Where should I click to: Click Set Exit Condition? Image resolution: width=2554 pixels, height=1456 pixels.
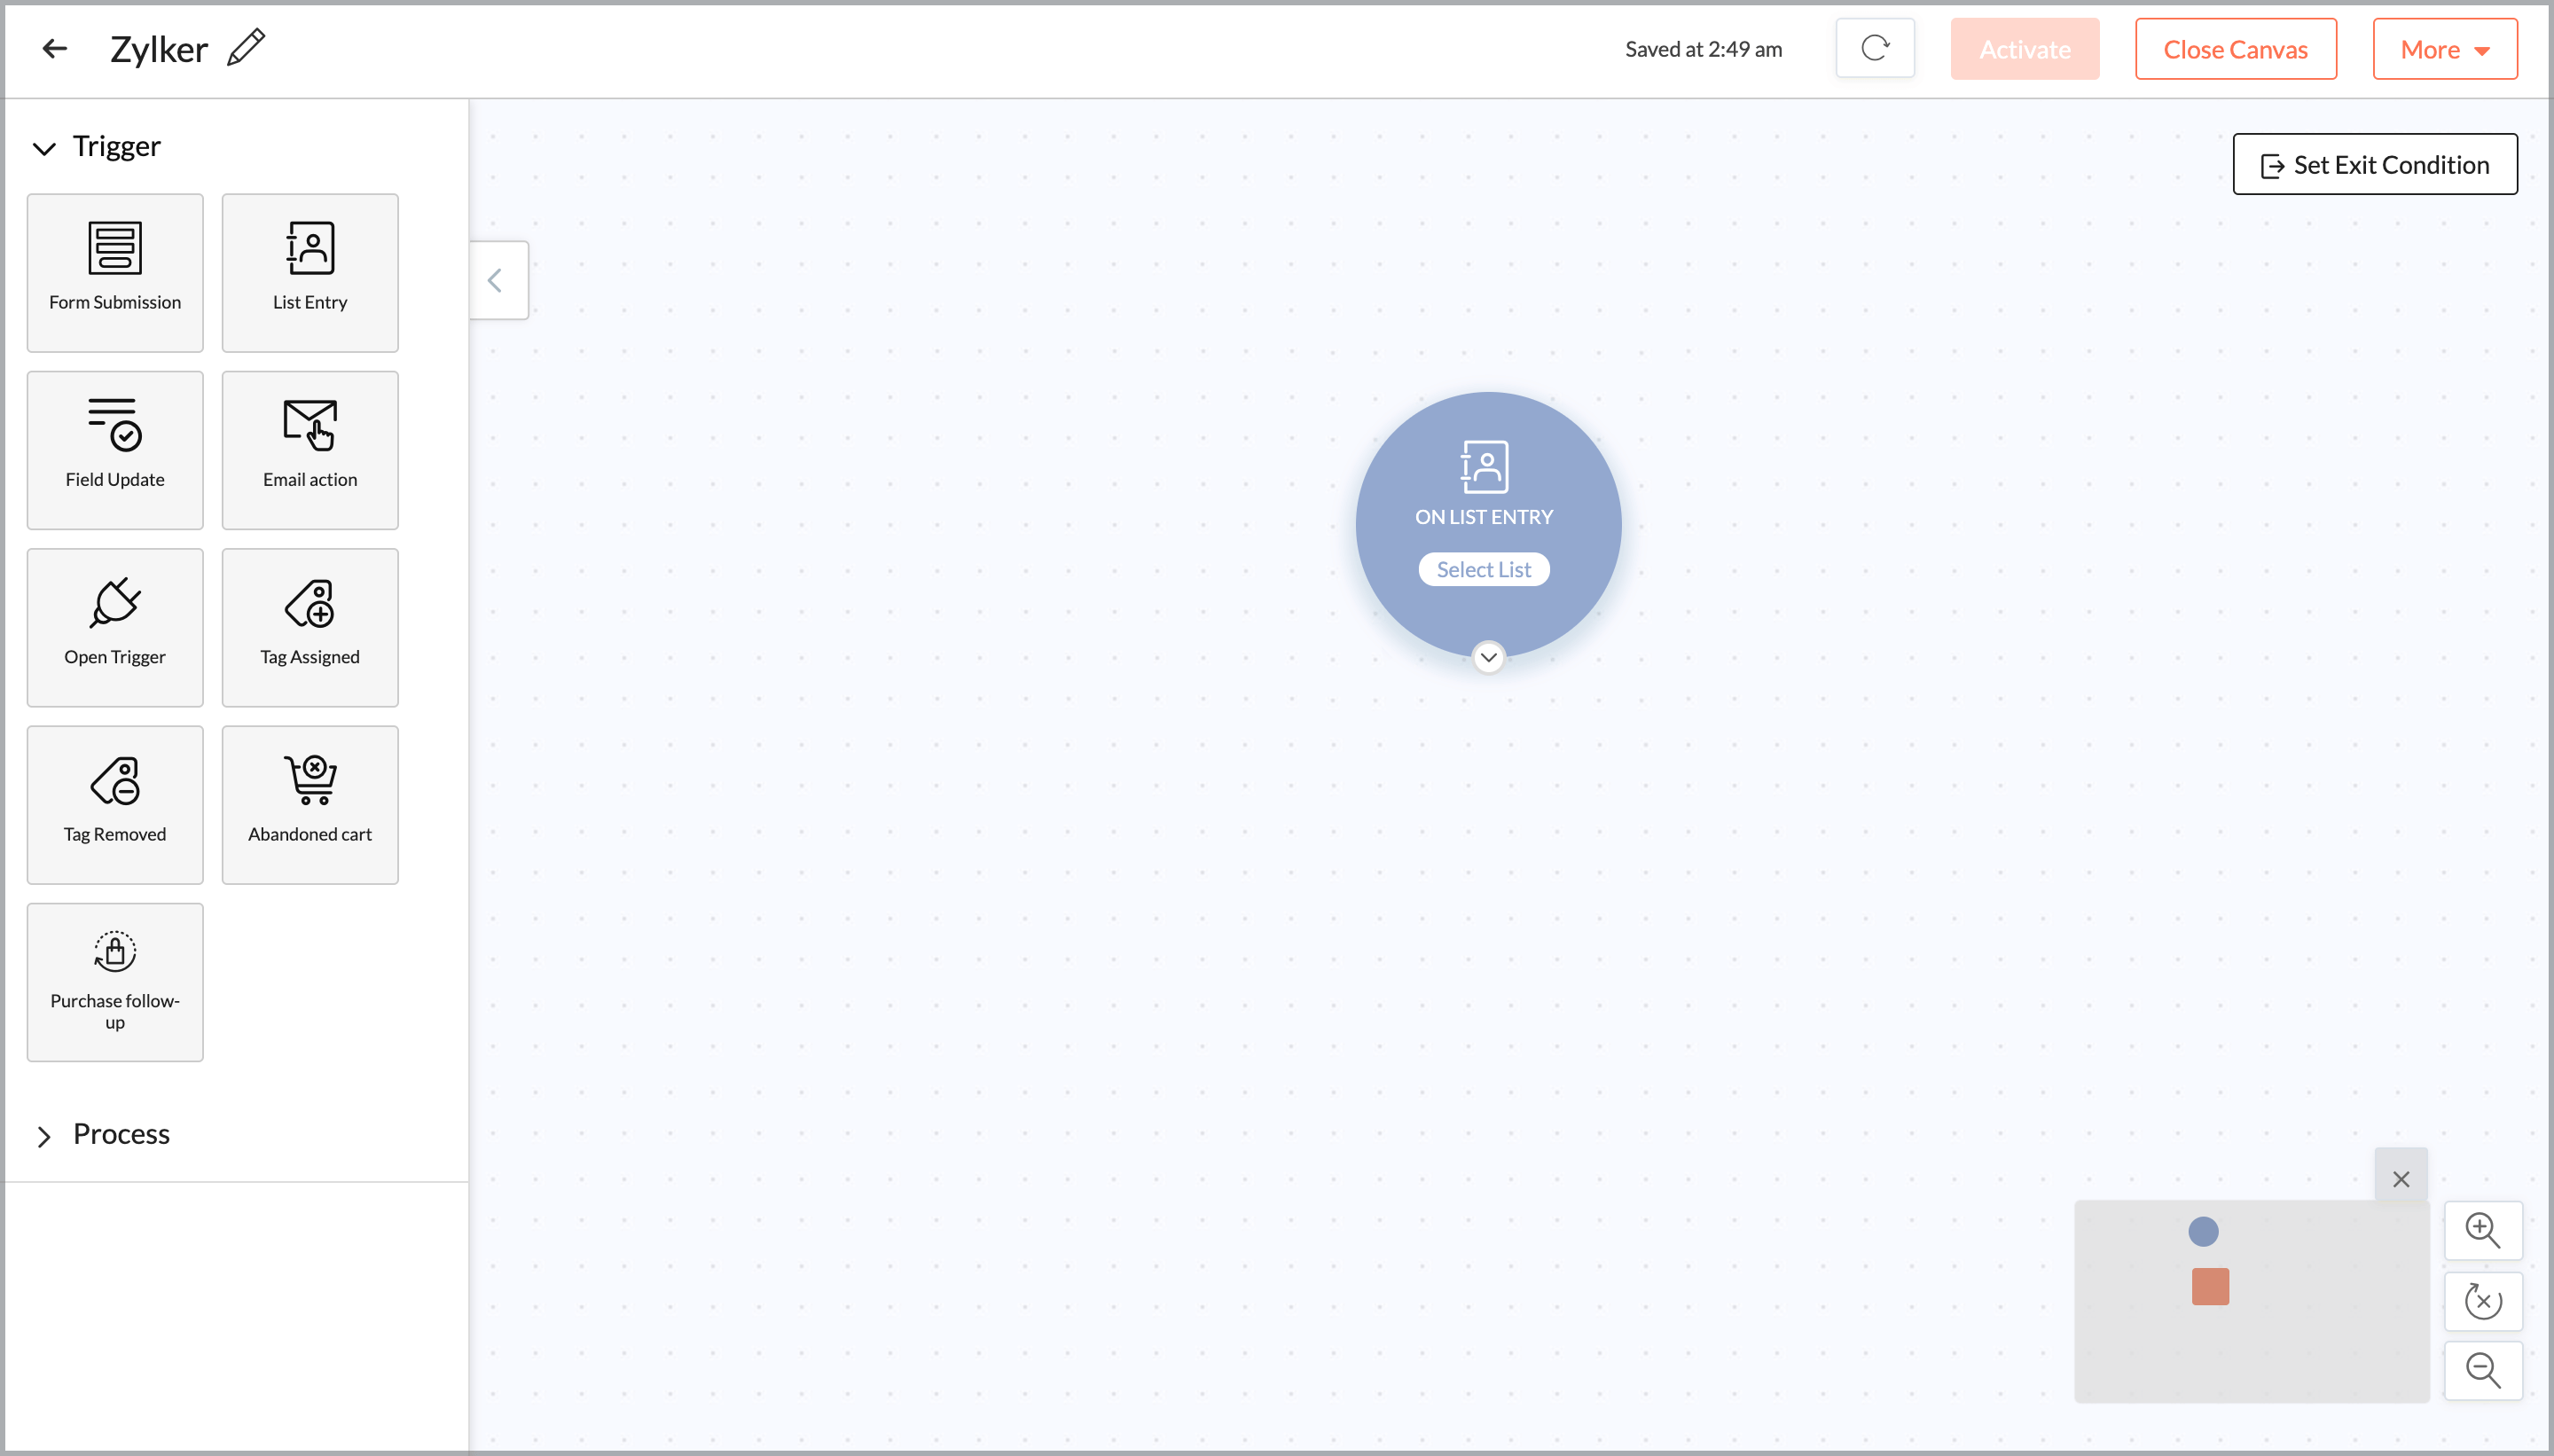tap(2374, 164)
